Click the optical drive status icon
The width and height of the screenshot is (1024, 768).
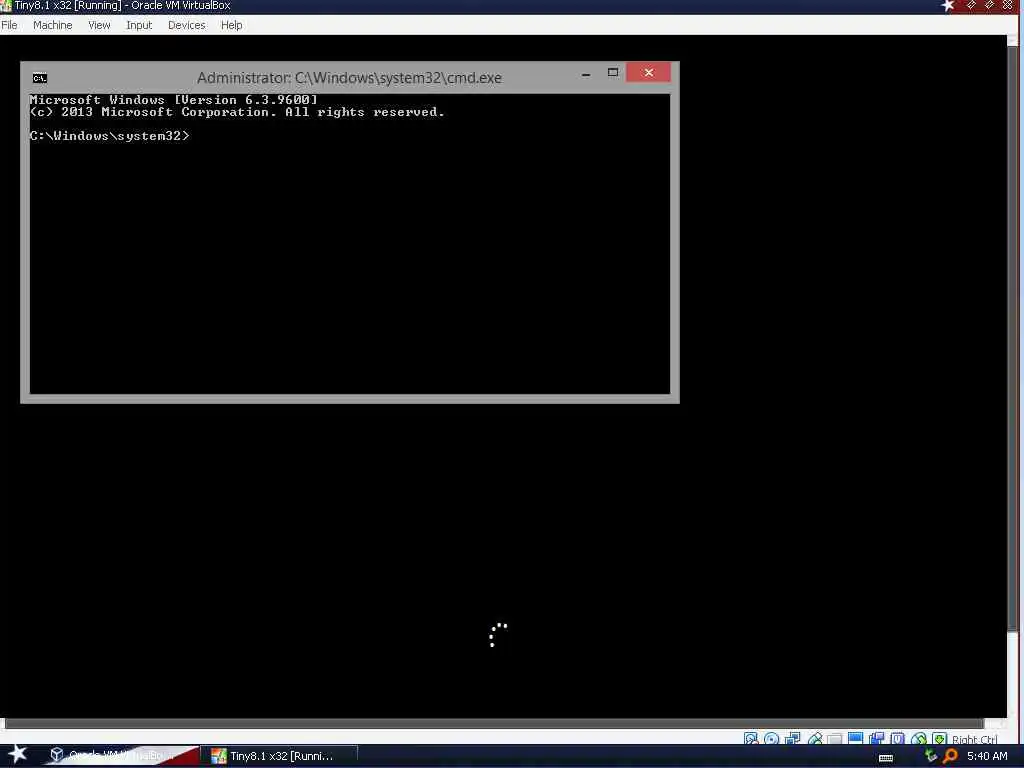coord(771,739)
